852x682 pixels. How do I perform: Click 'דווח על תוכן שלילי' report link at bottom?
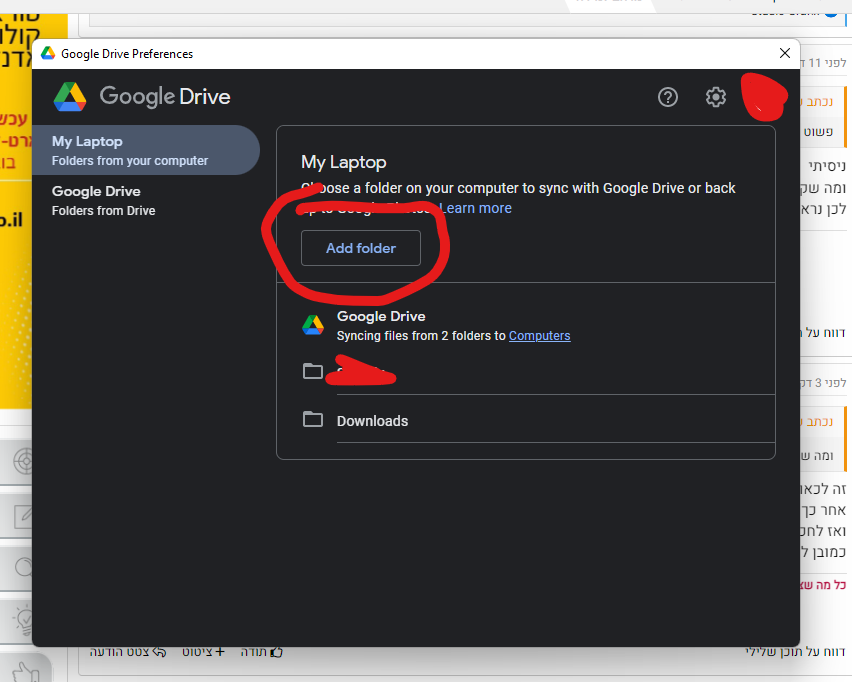click(x=795, y=652)
